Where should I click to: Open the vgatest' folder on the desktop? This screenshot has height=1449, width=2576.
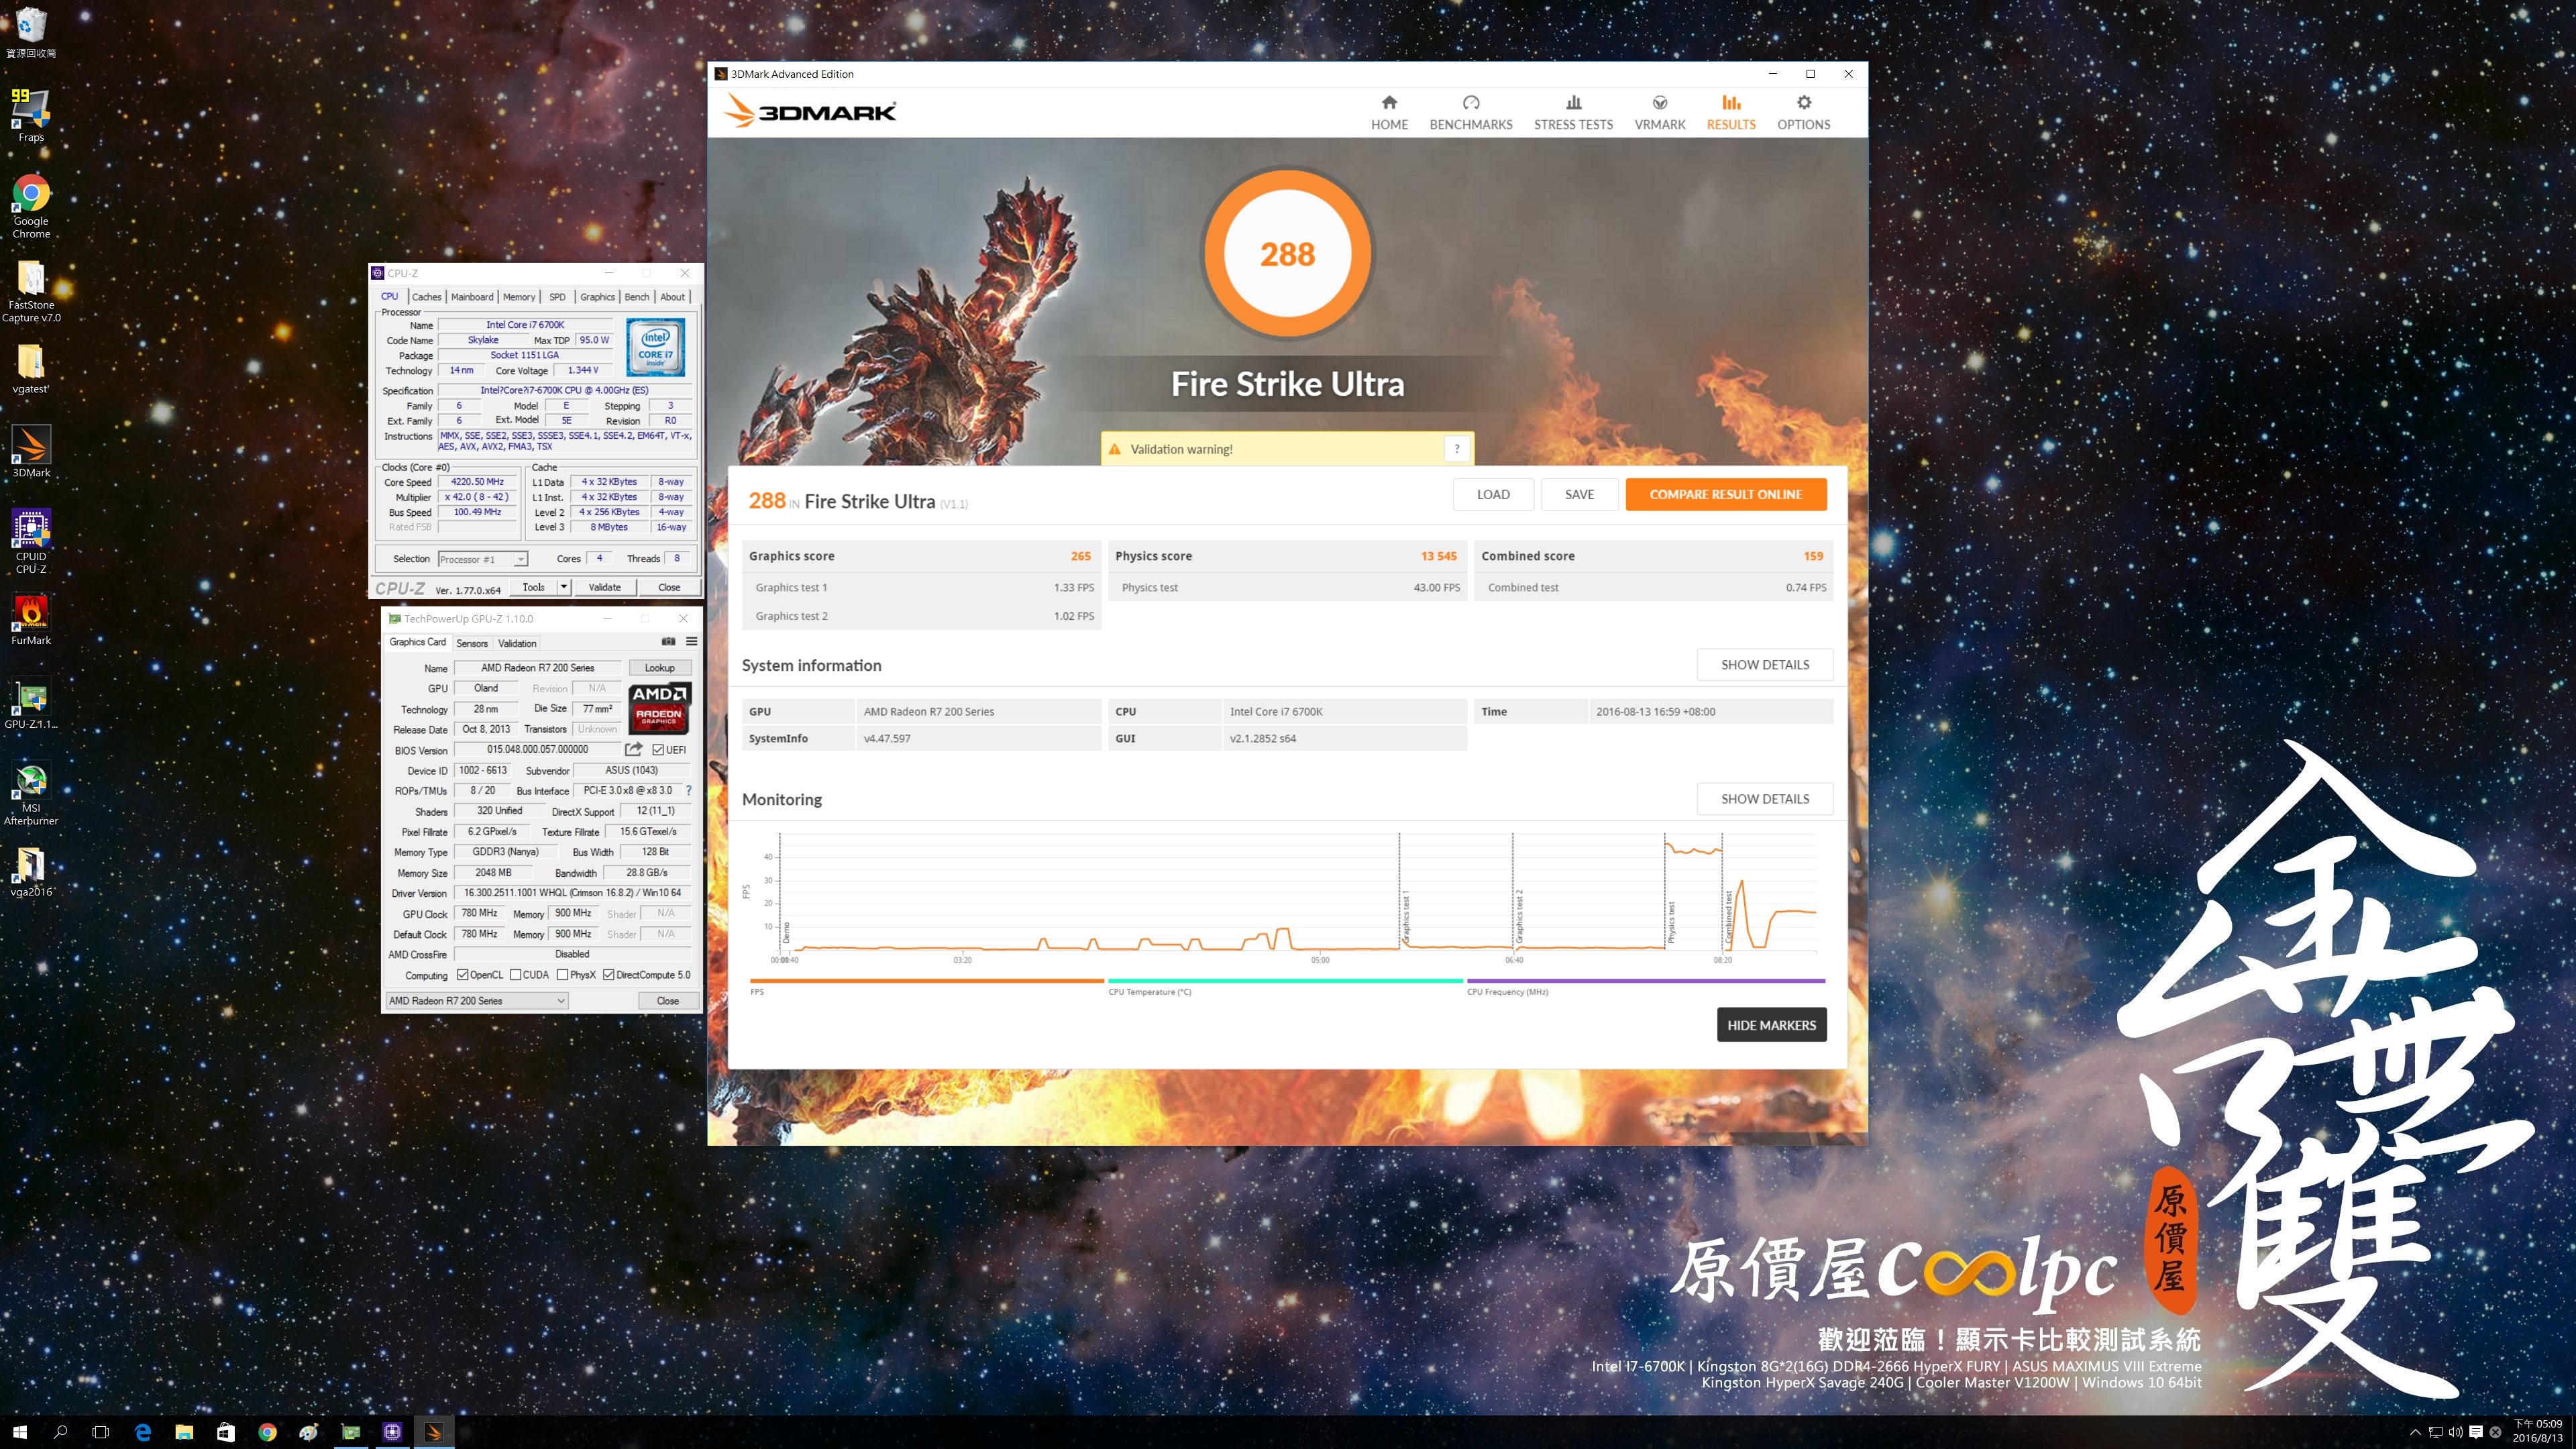click(31, 369)
